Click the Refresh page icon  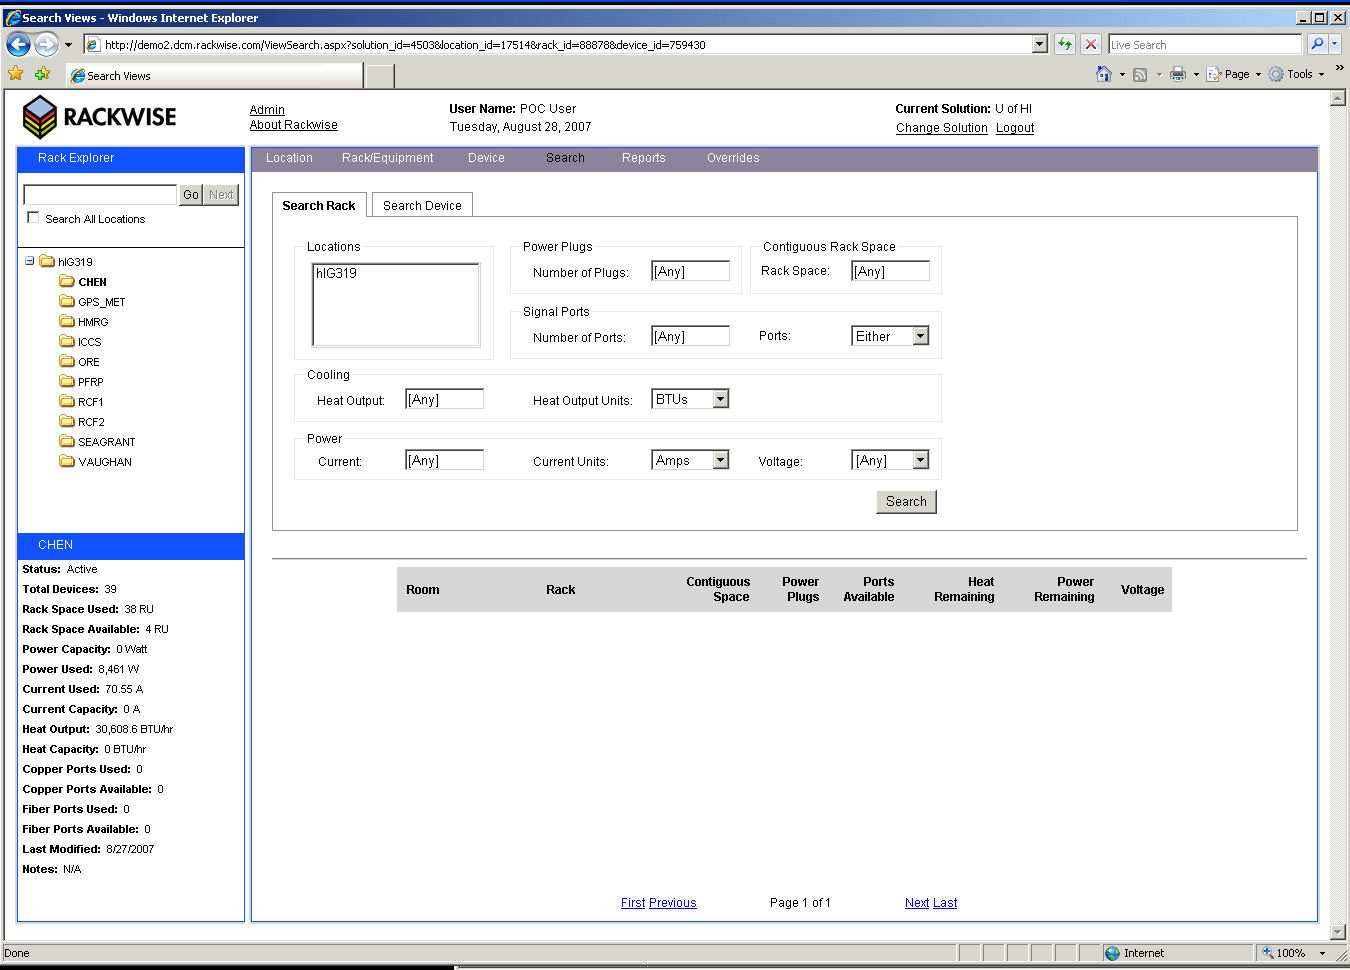coord(1065,44)
